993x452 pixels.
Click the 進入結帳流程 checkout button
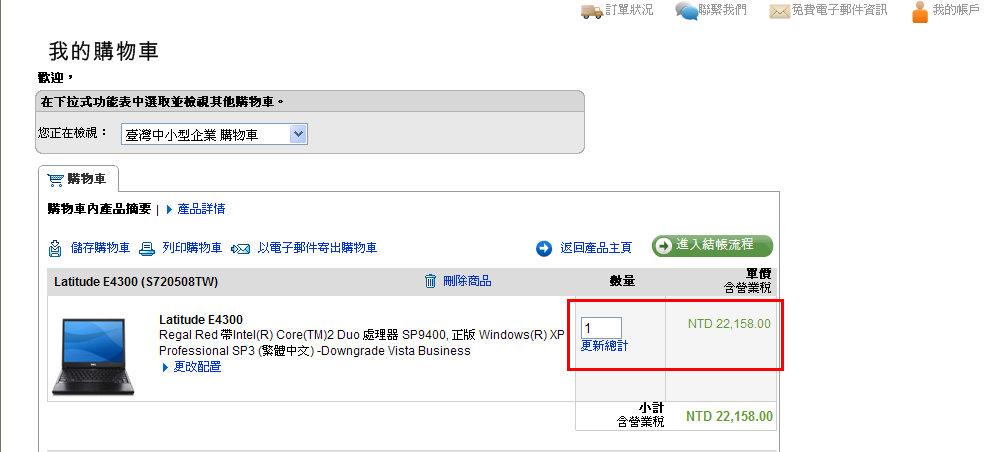[712, 246]
